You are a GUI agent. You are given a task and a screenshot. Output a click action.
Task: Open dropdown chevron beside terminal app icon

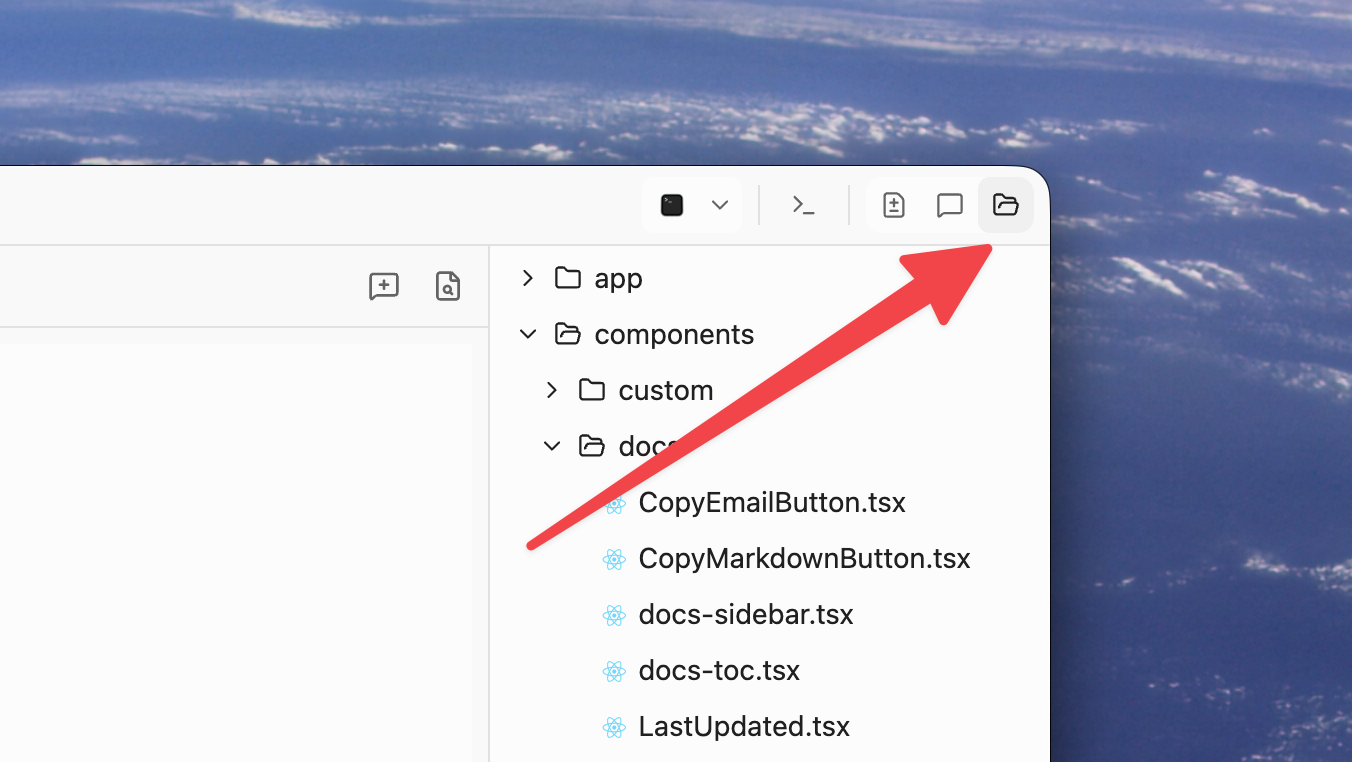coord(720,205)
